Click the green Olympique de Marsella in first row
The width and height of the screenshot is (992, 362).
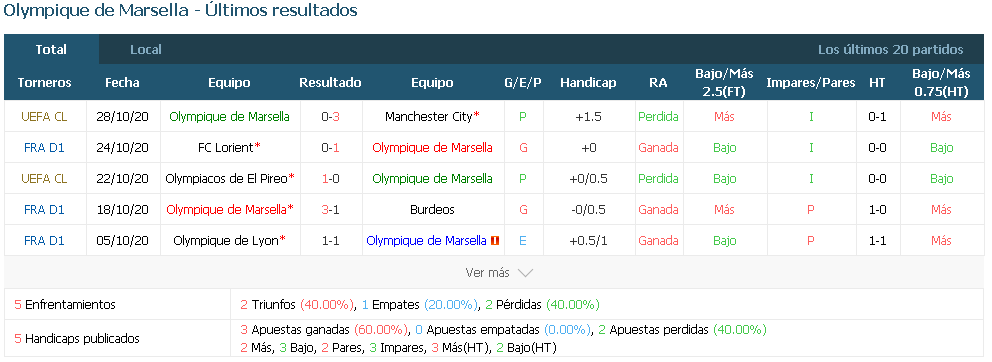(x=230, y=116)
